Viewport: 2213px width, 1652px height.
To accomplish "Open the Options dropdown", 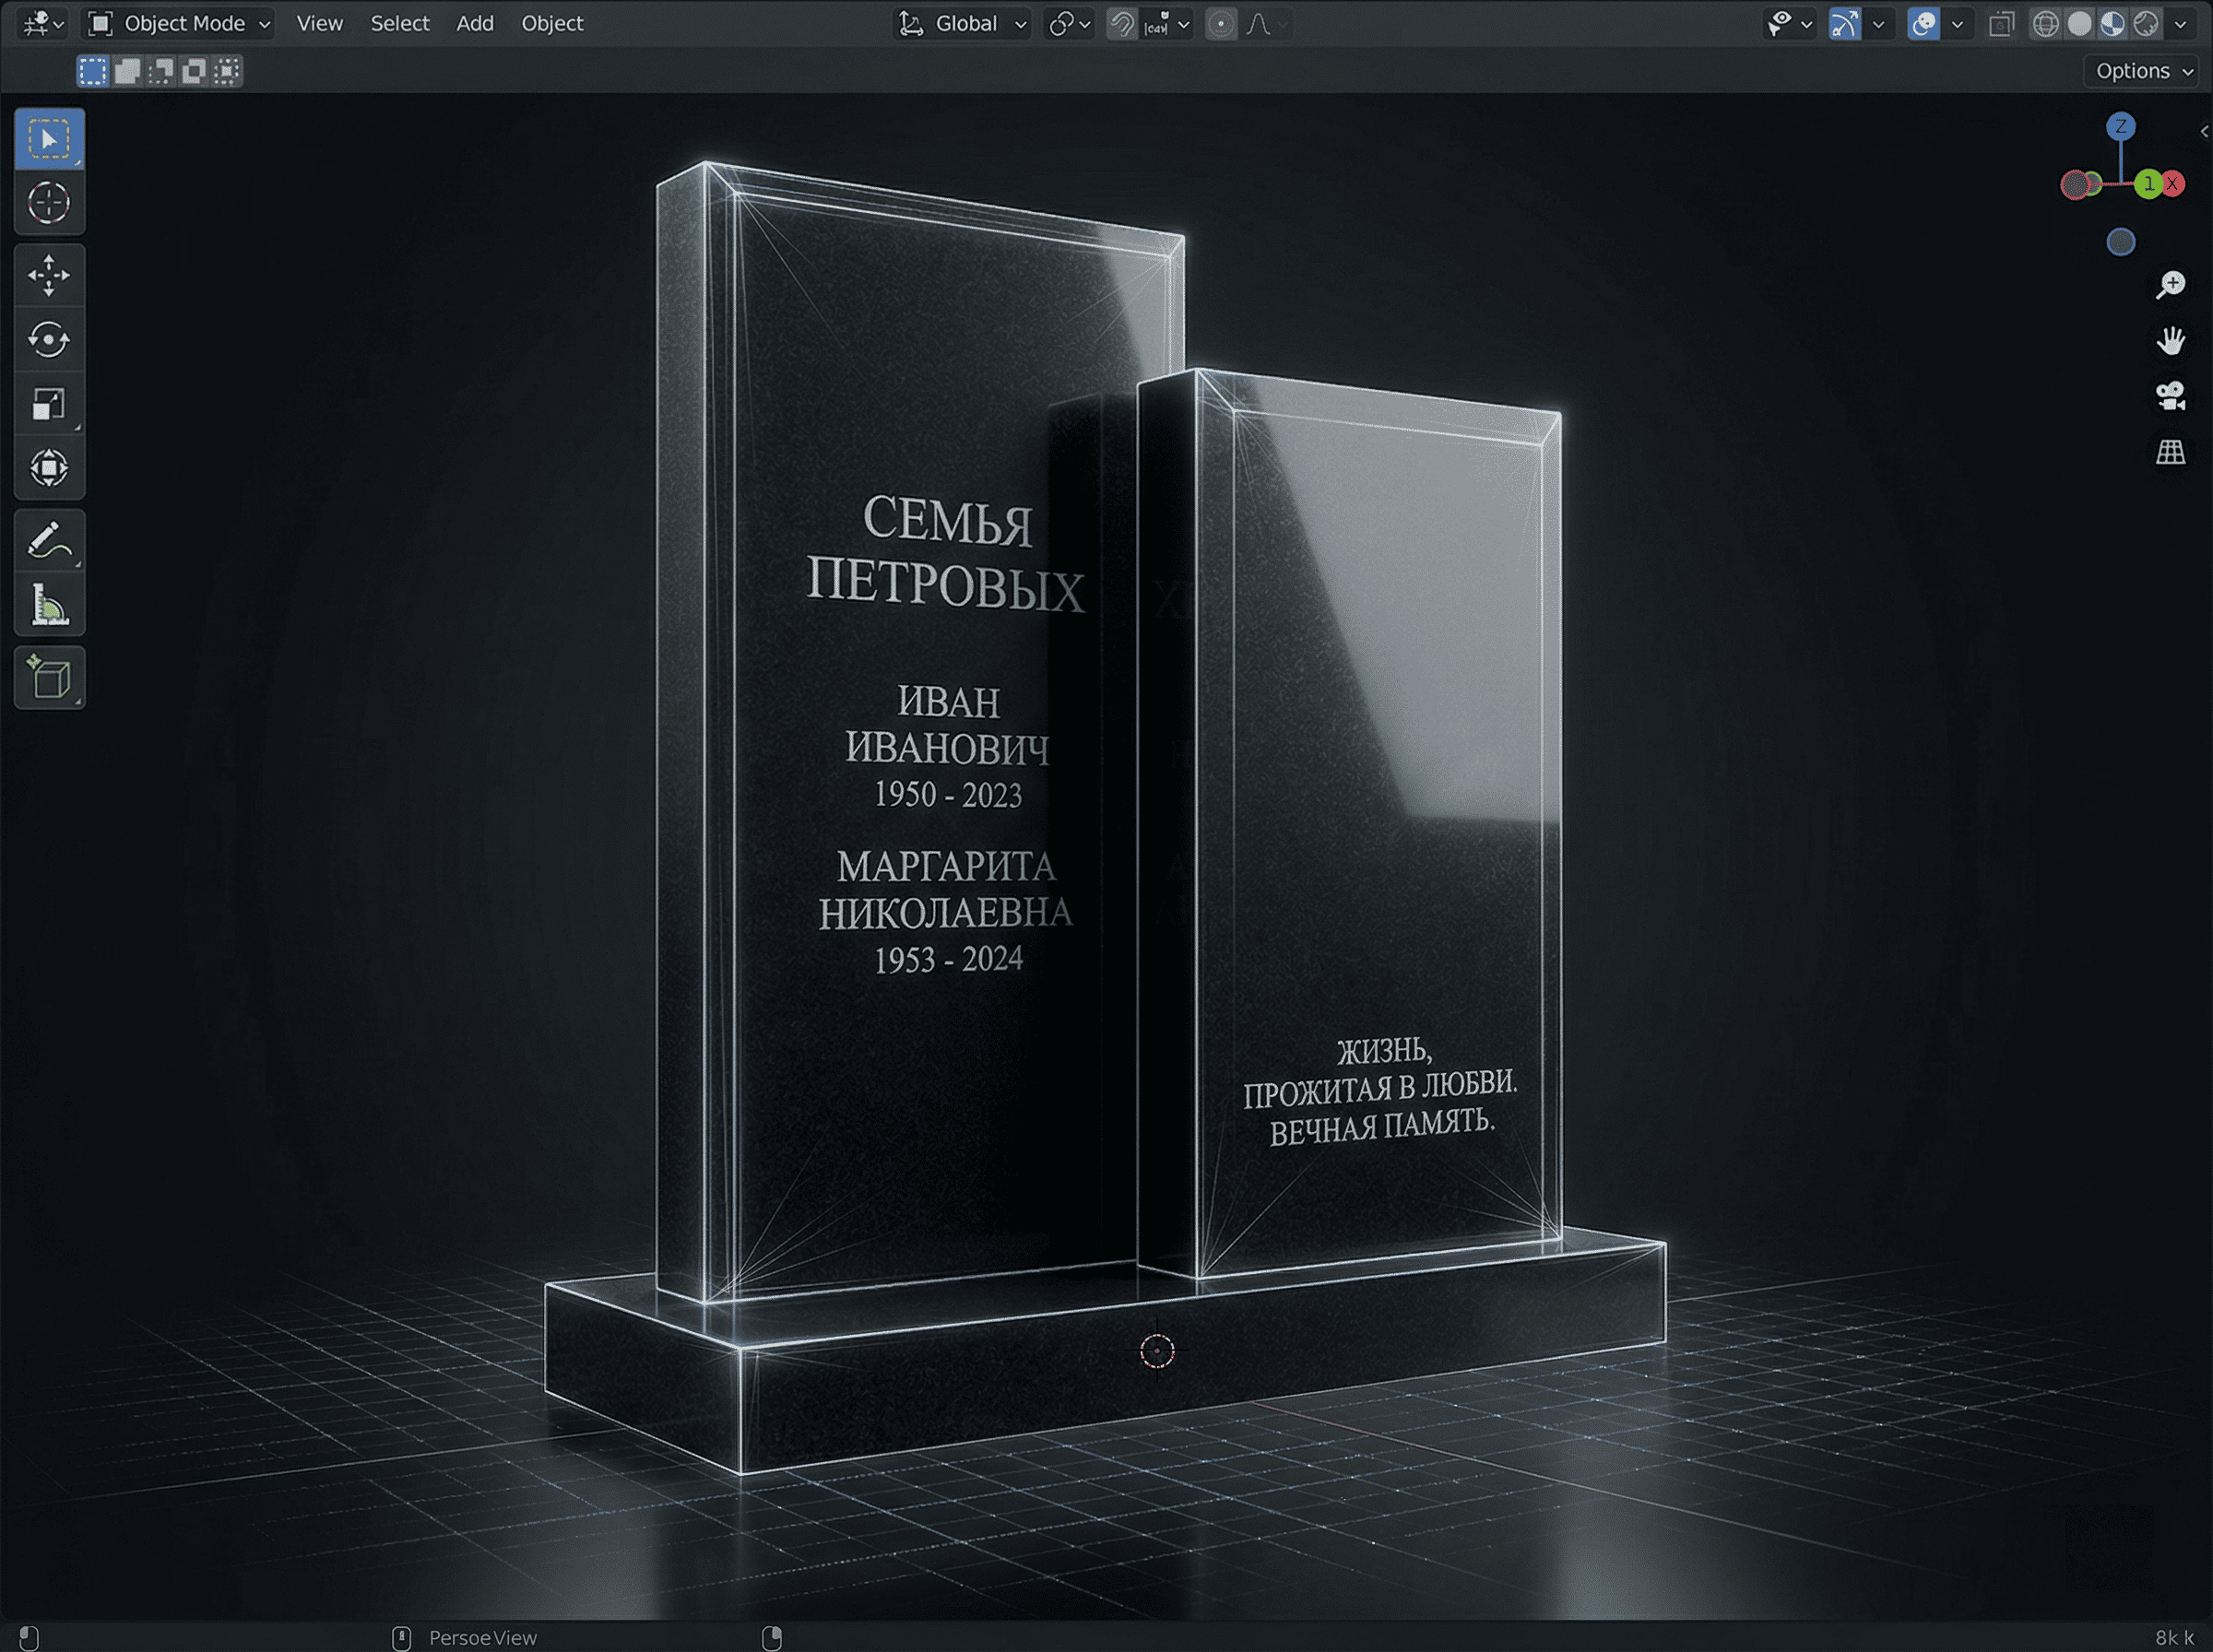I will coord(2142,71).
